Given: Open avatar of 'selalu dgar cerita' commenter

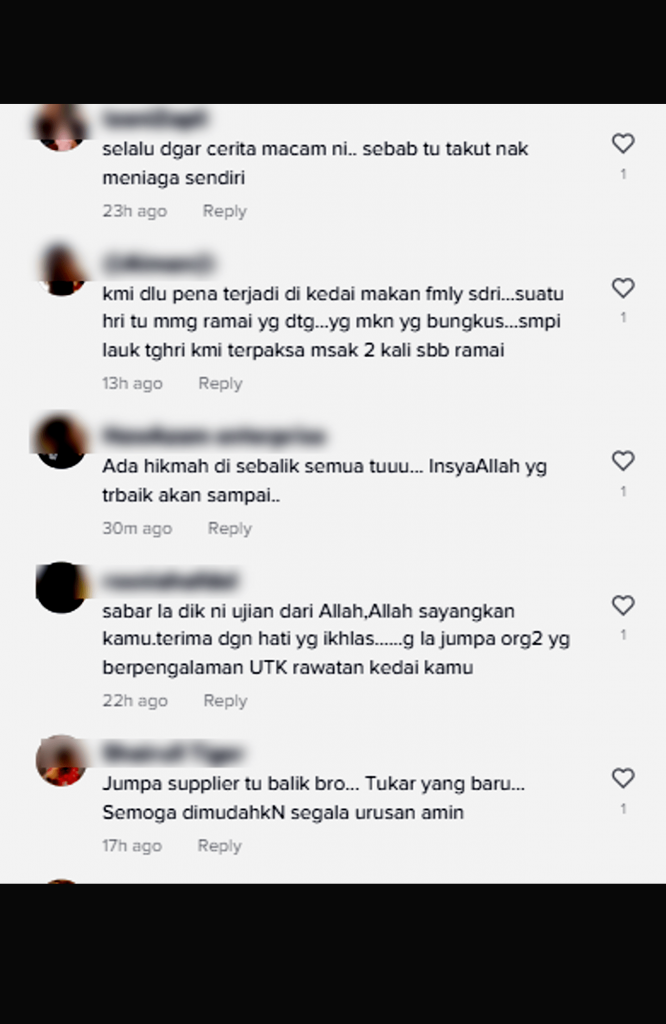Looking at the screenshot, I should tap(61, 126).
